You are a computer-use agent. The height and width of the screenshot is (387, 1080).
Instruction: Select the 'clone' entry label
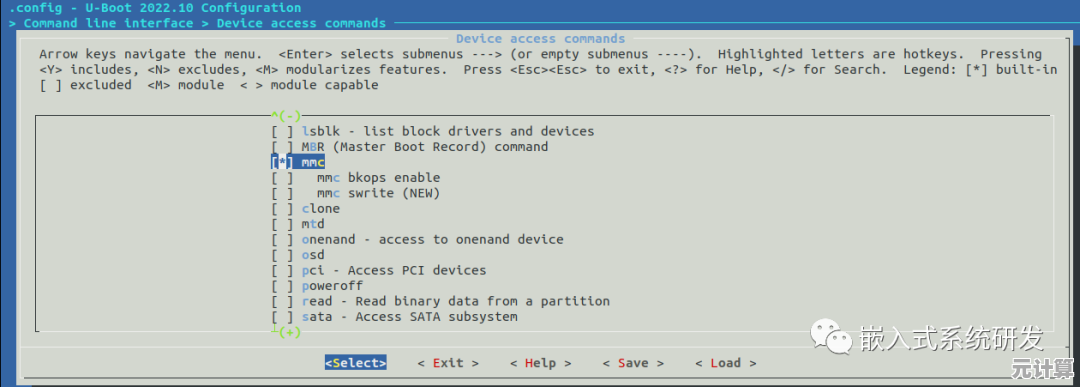(x=320, y=209)
